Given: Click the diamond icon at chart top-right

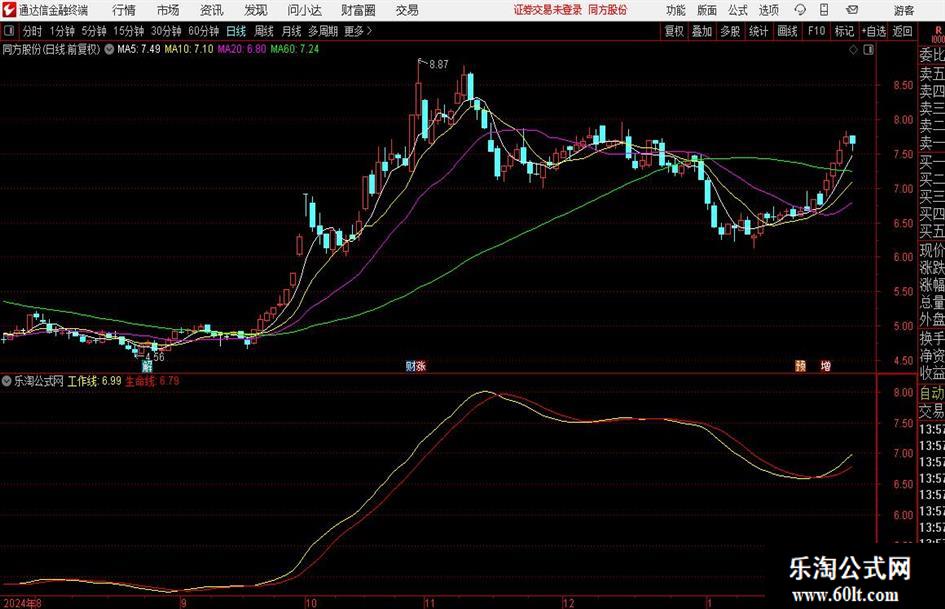Looking at the screenshot, I should [x=853, y=50].
